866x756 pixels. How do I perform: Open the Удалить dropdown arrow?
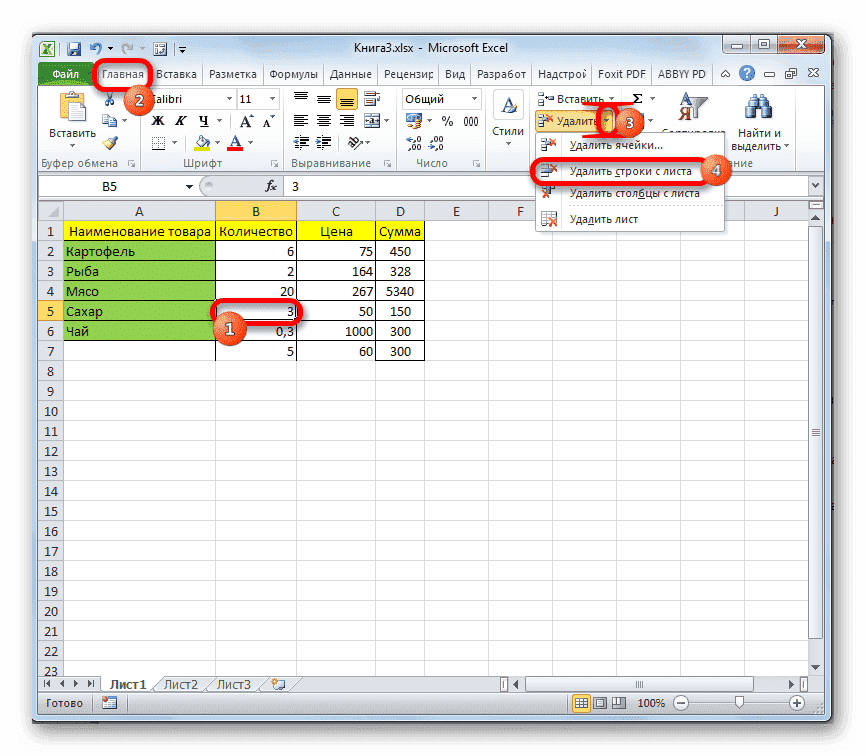(x=609, y=120)
